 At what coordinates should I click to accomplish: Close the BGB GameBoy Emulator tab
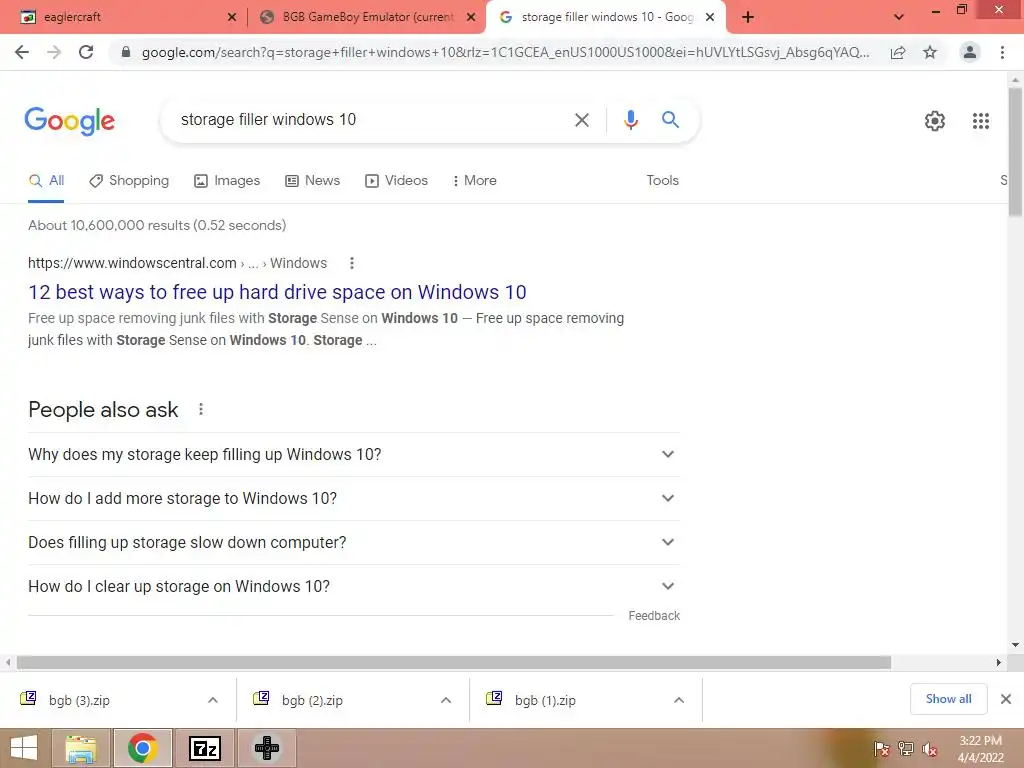(471, 18)
